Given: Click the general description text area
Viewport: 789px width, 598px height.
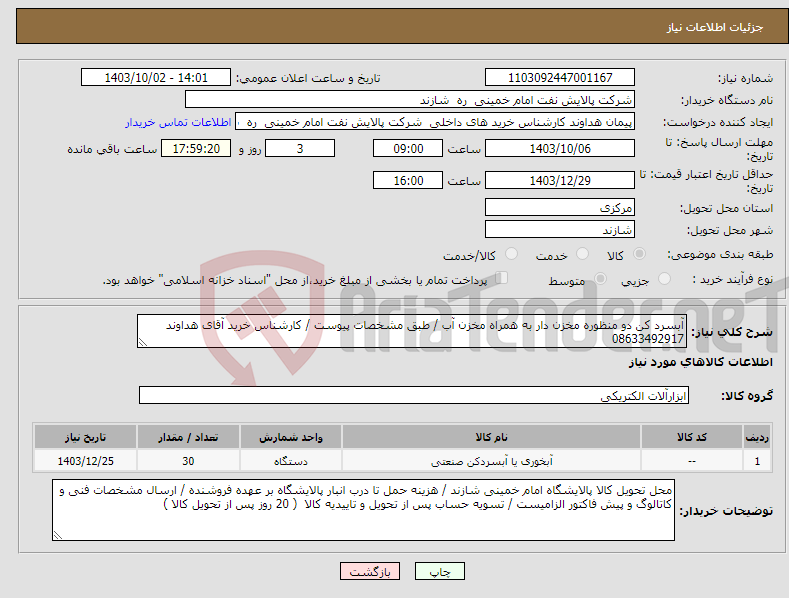Looking at the screenshot, I should tap(412, 331).
